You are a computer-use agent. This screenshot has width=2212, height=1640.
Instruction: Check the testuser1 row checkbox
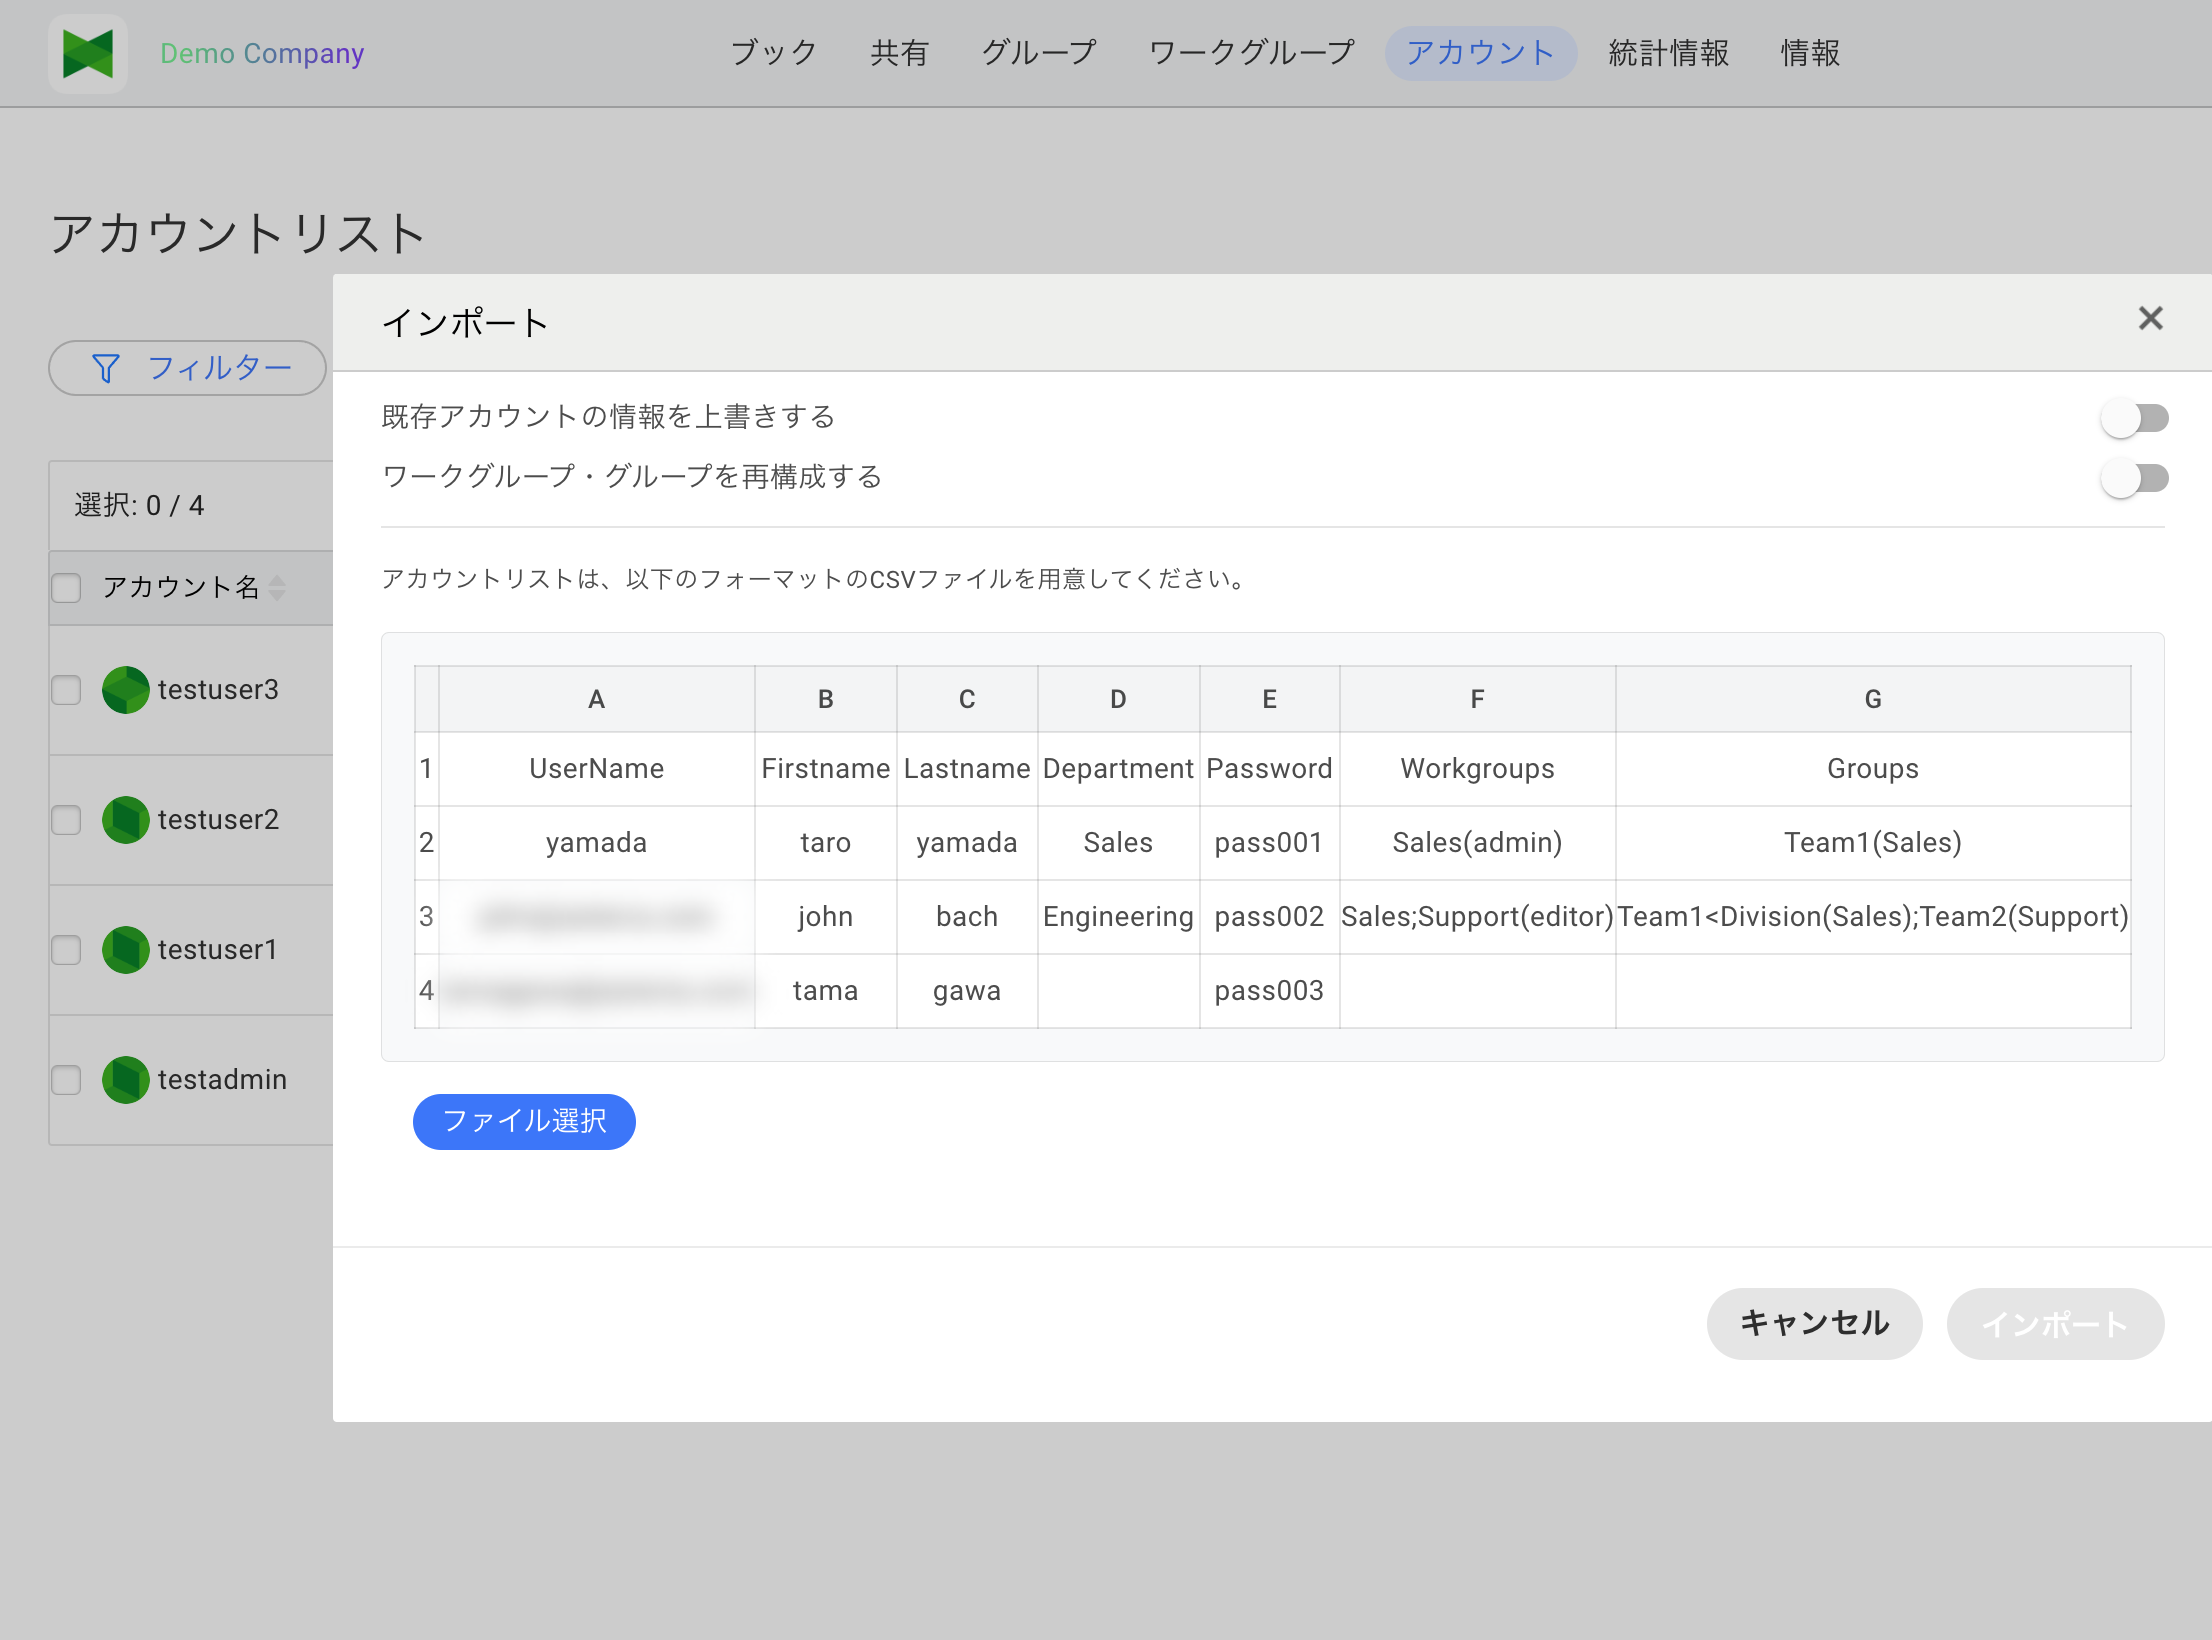pyautogui.click(x=67, y=950)
